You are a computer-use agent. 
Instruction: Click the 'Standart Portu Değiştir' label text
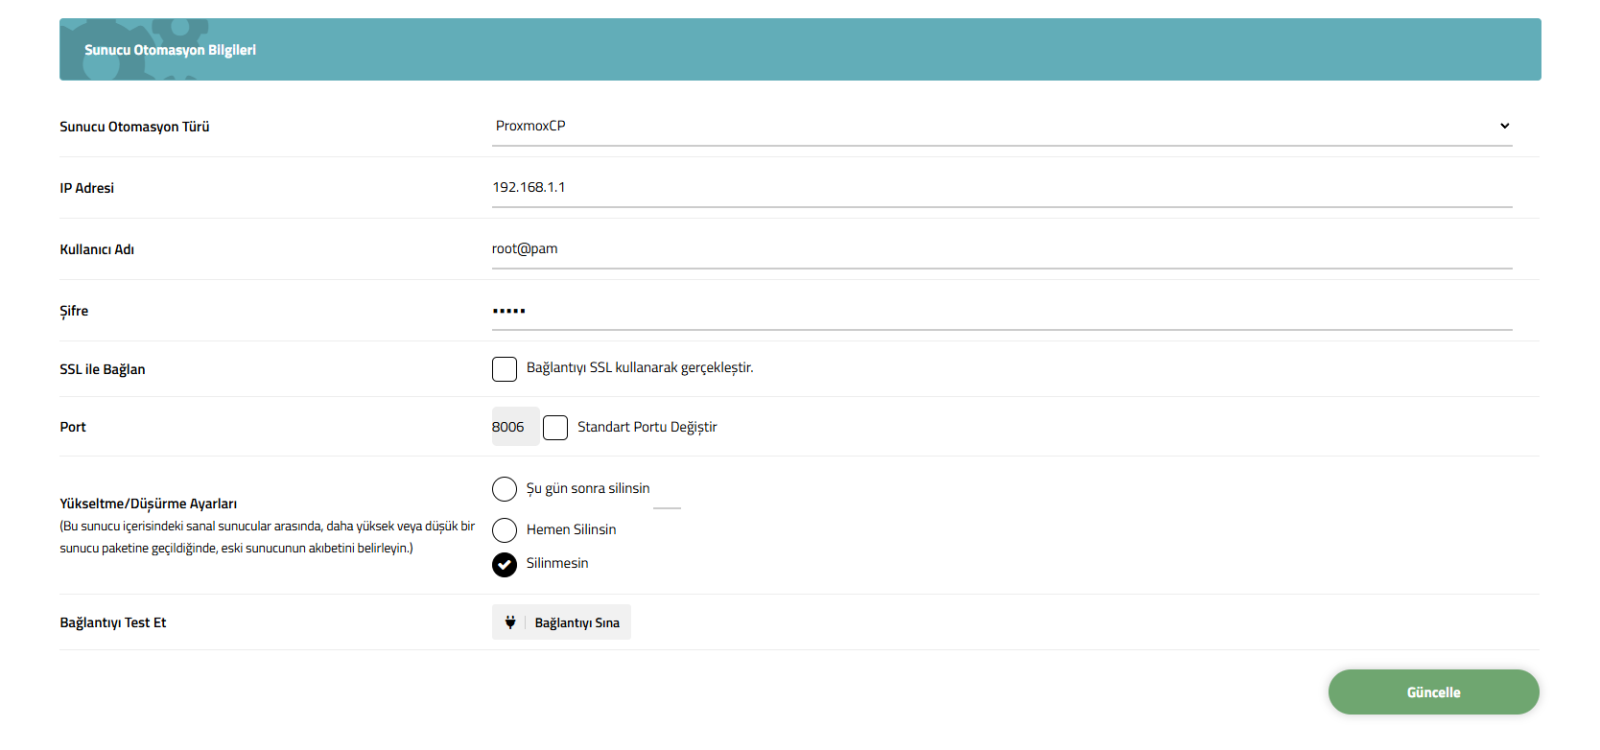(x=647, y=427)
